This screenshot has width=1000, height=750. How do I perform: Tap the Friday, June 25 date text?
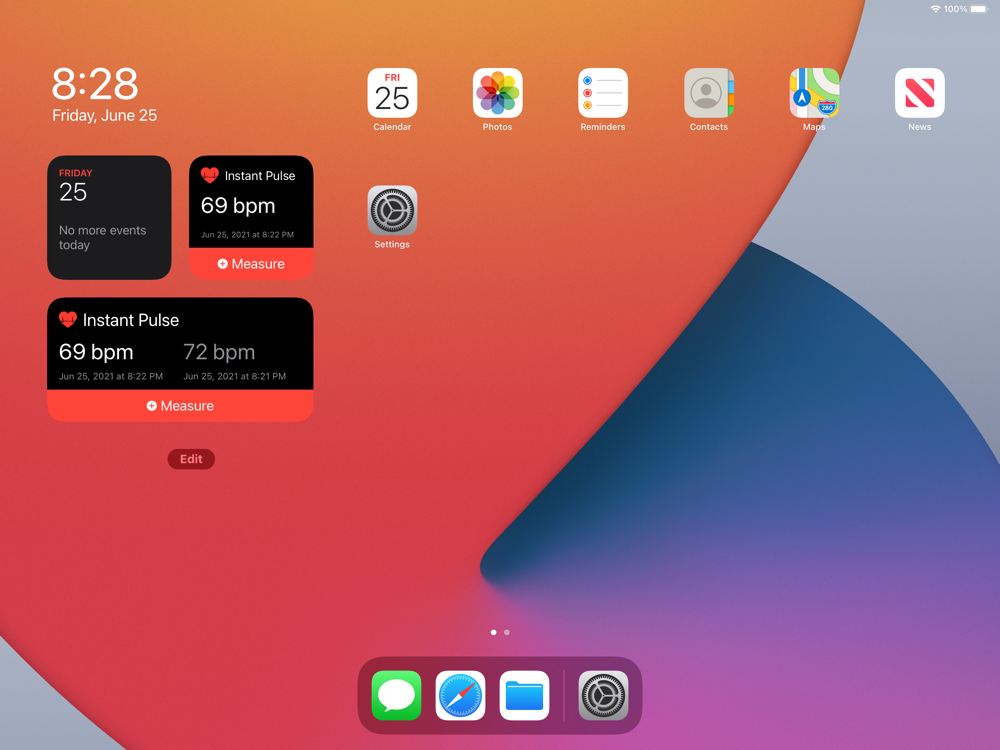(x=105, y=115)
